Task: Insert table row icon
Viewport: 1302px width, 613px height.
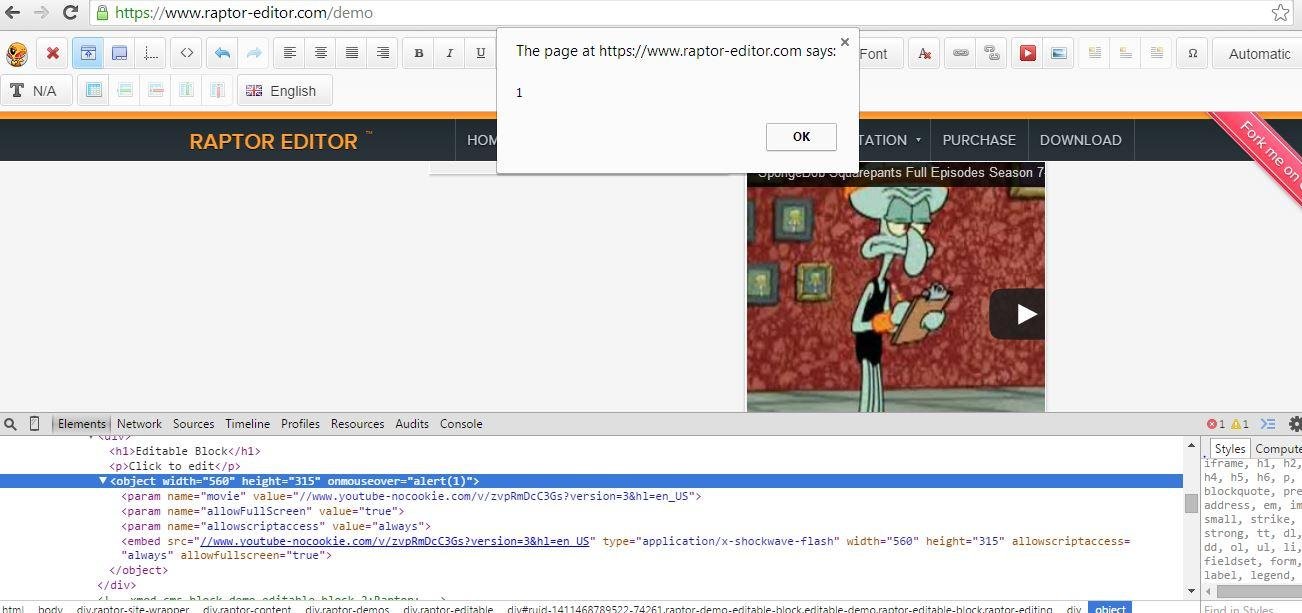Action: tap(125, 90)
